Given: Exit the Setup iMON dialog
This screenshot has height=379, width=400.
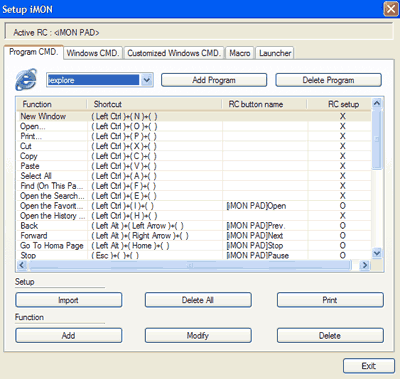Looking at the screenshot, I should [369, 366].
